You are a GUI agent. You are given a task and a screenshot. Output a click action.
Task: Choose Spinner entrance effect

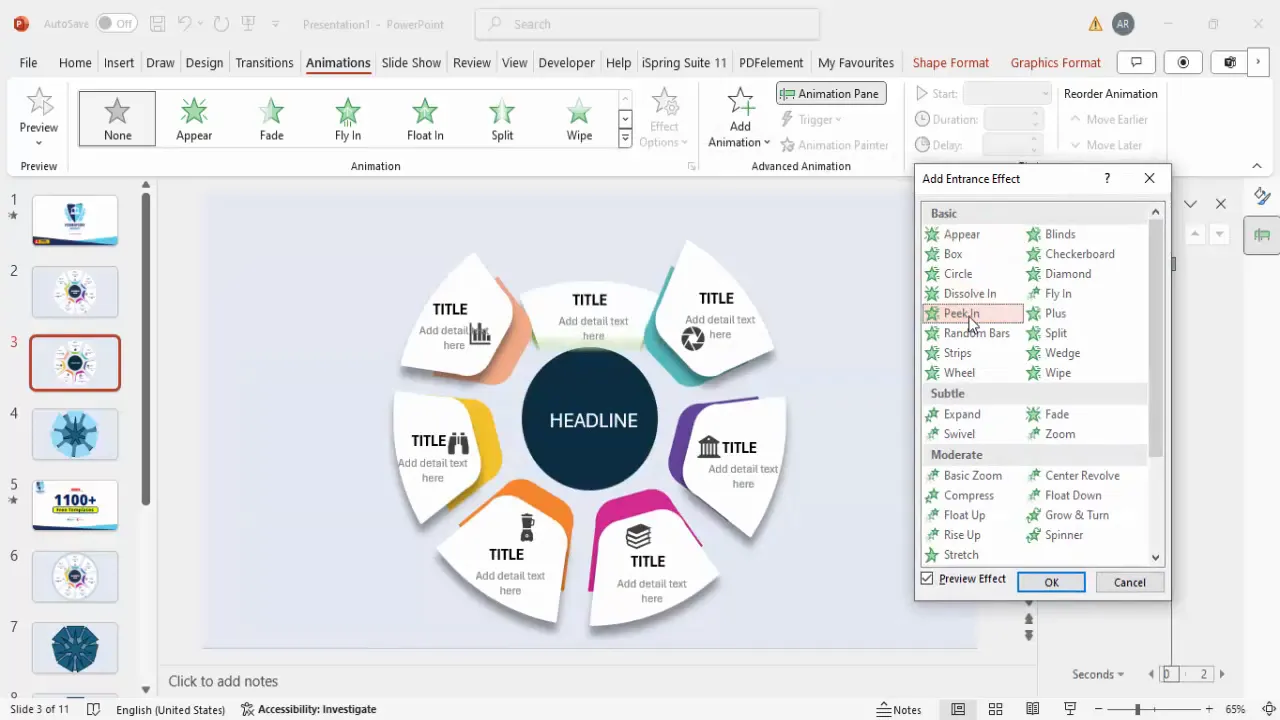click(1055, 535)
